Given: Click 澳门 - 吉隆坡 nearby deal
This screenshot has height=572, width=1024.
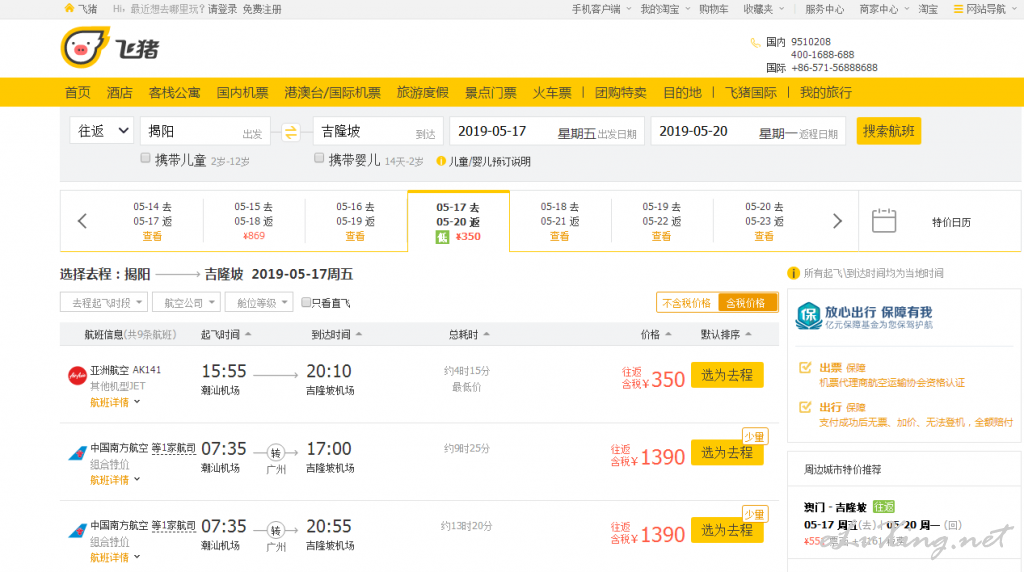Looking at the screenshot, I should pyautogui.click(x=835, y=507).
